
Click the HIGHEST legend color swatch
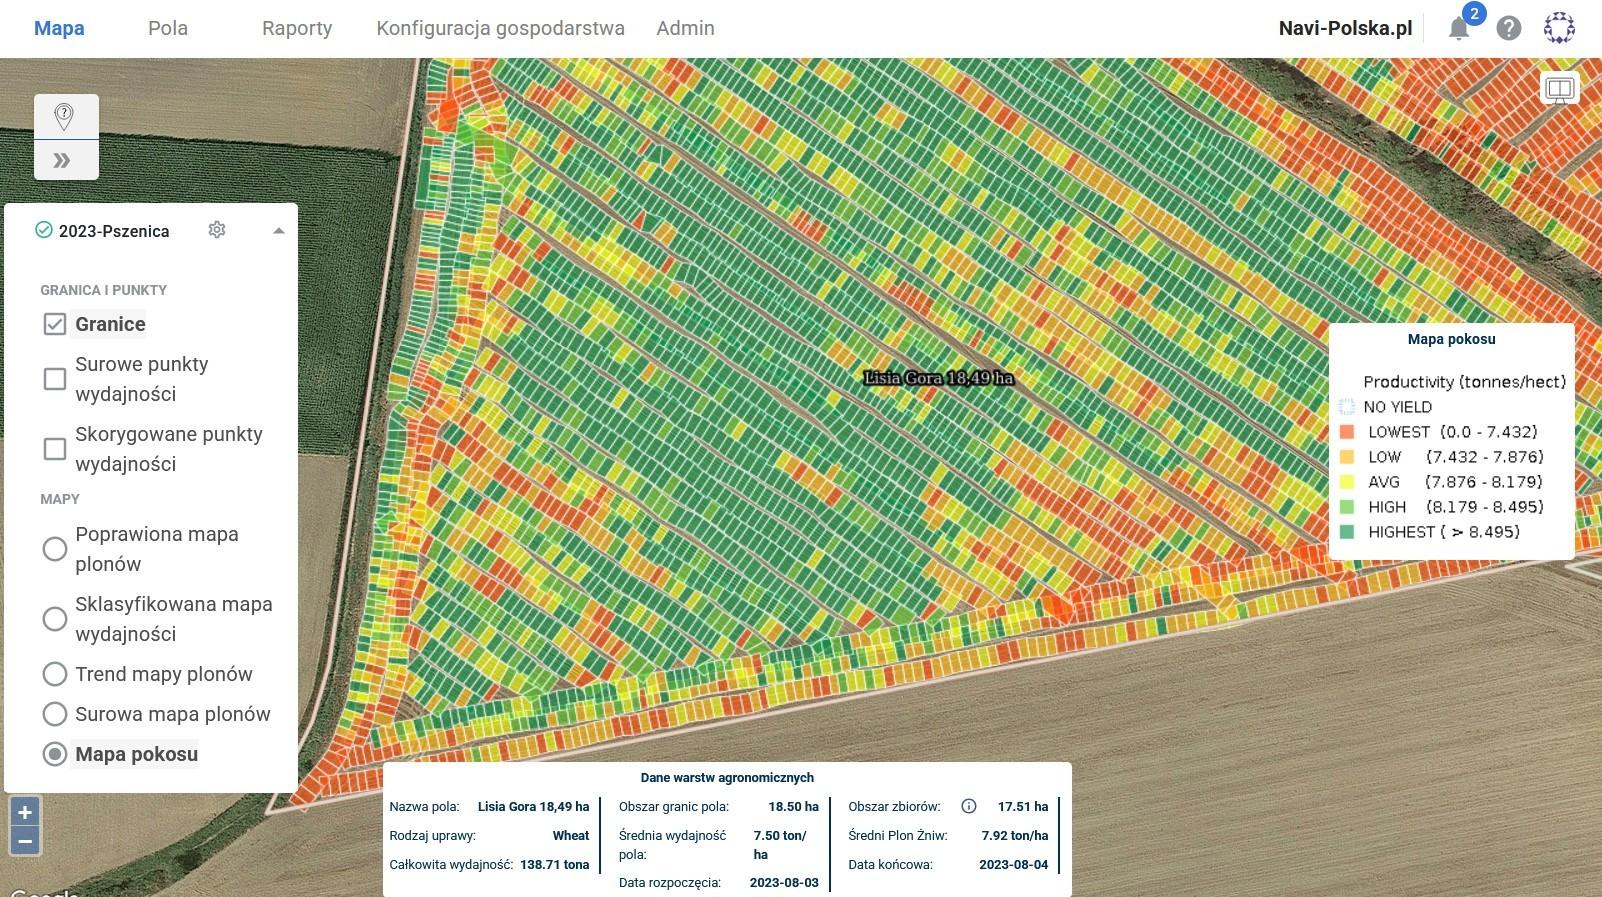point(1347,532)
